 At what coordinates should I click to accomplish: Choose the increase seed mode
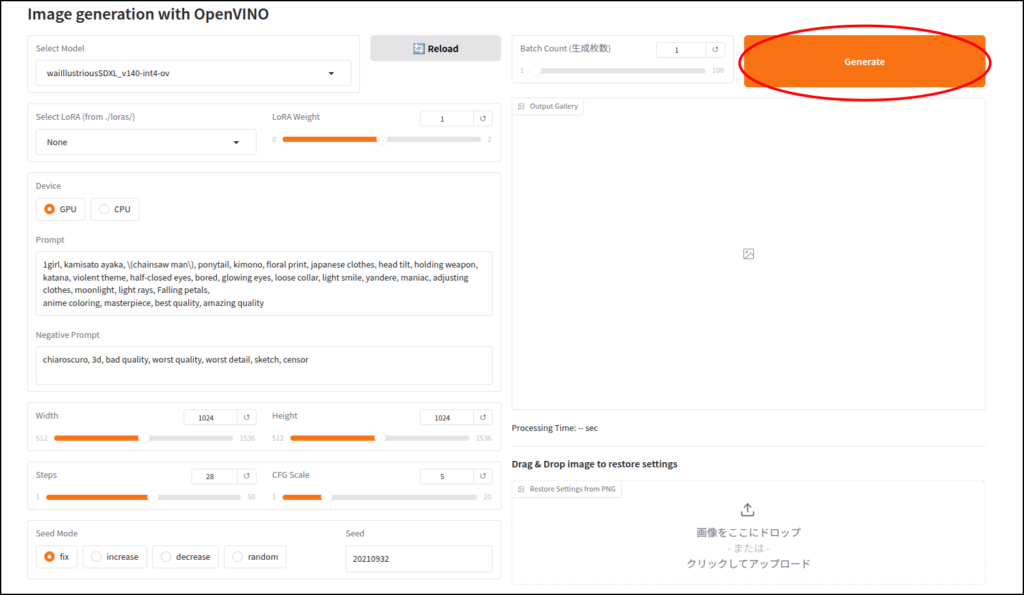pos(115,557)
